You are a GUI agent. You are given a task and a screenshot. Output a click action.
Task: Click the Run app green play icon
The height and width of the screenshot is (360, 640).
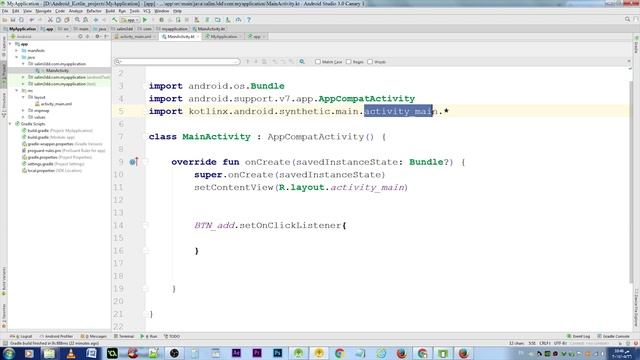145,20
